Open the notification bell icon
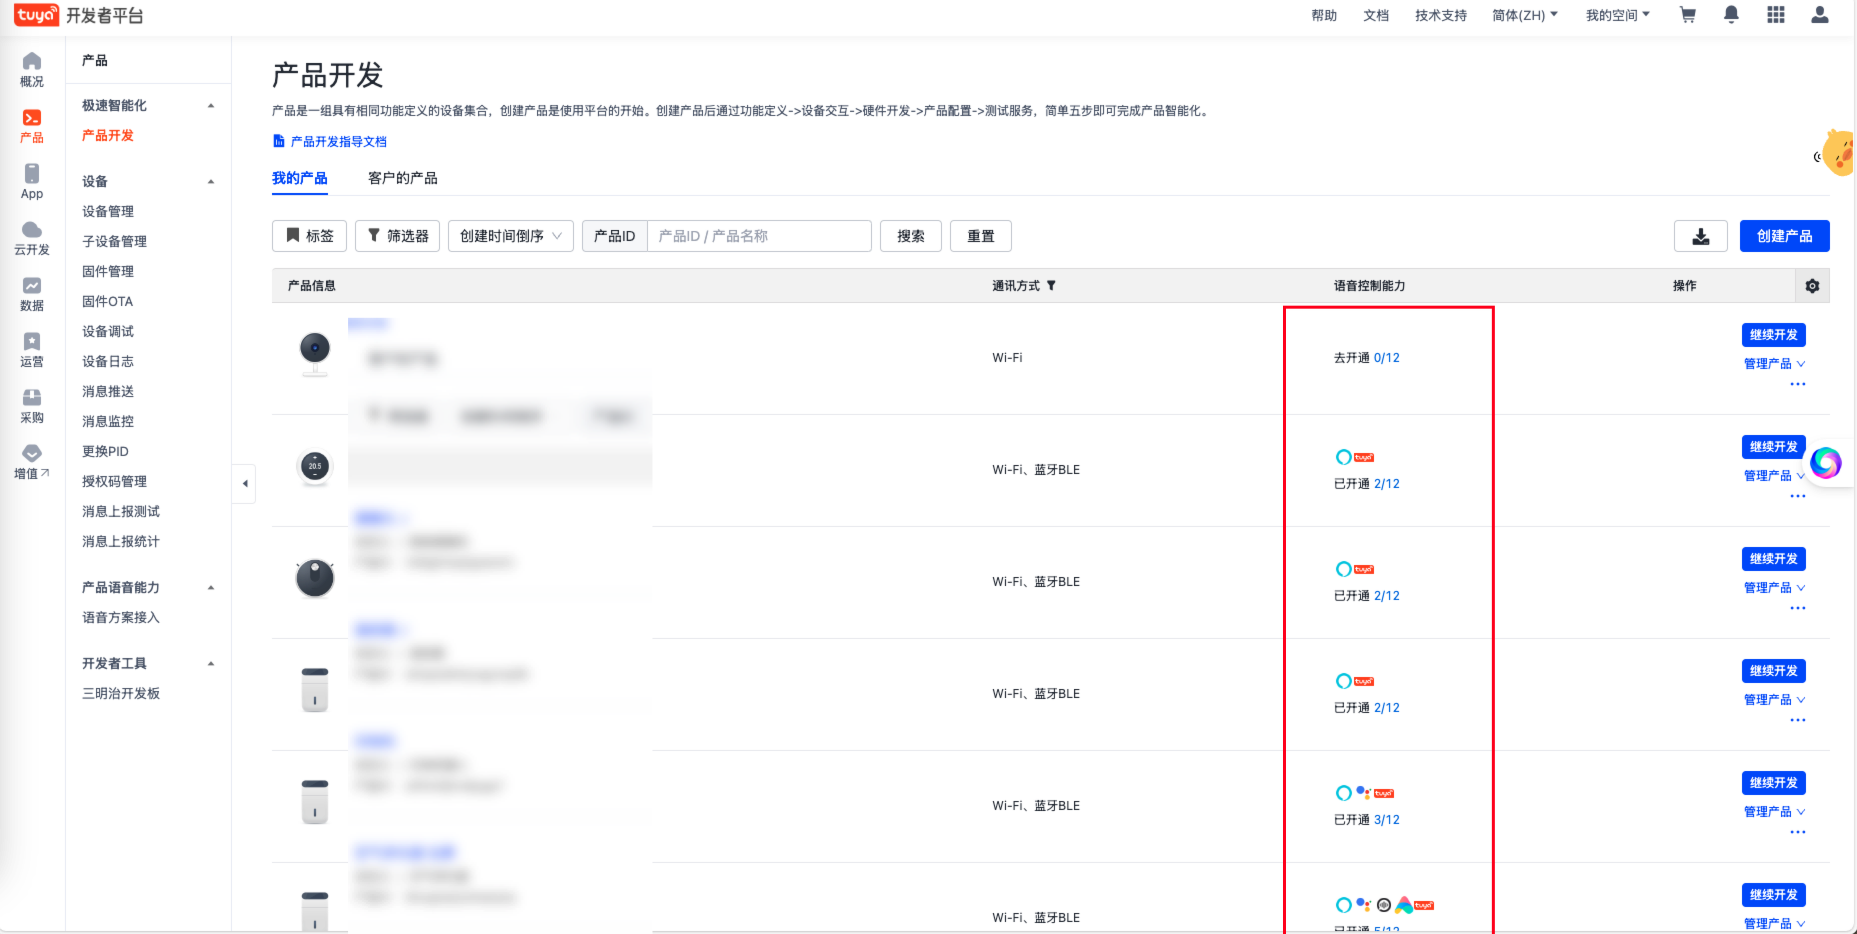The height and width of the screenshot is (934, 1857). point(1732,15)
